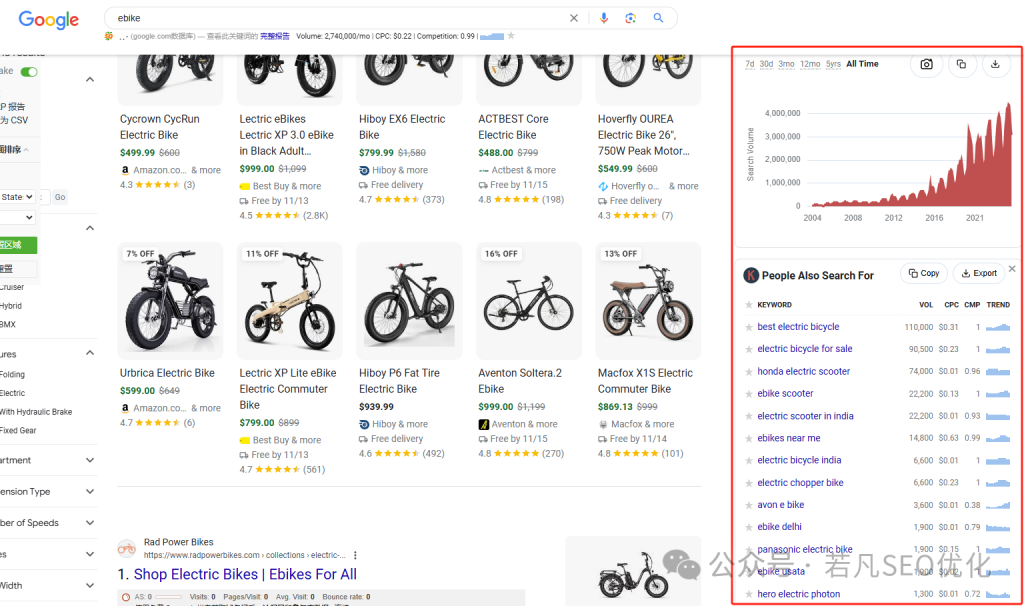Select the Fixed Gear filter
The image size is (1024, 606).
click(x=18, y=430)
